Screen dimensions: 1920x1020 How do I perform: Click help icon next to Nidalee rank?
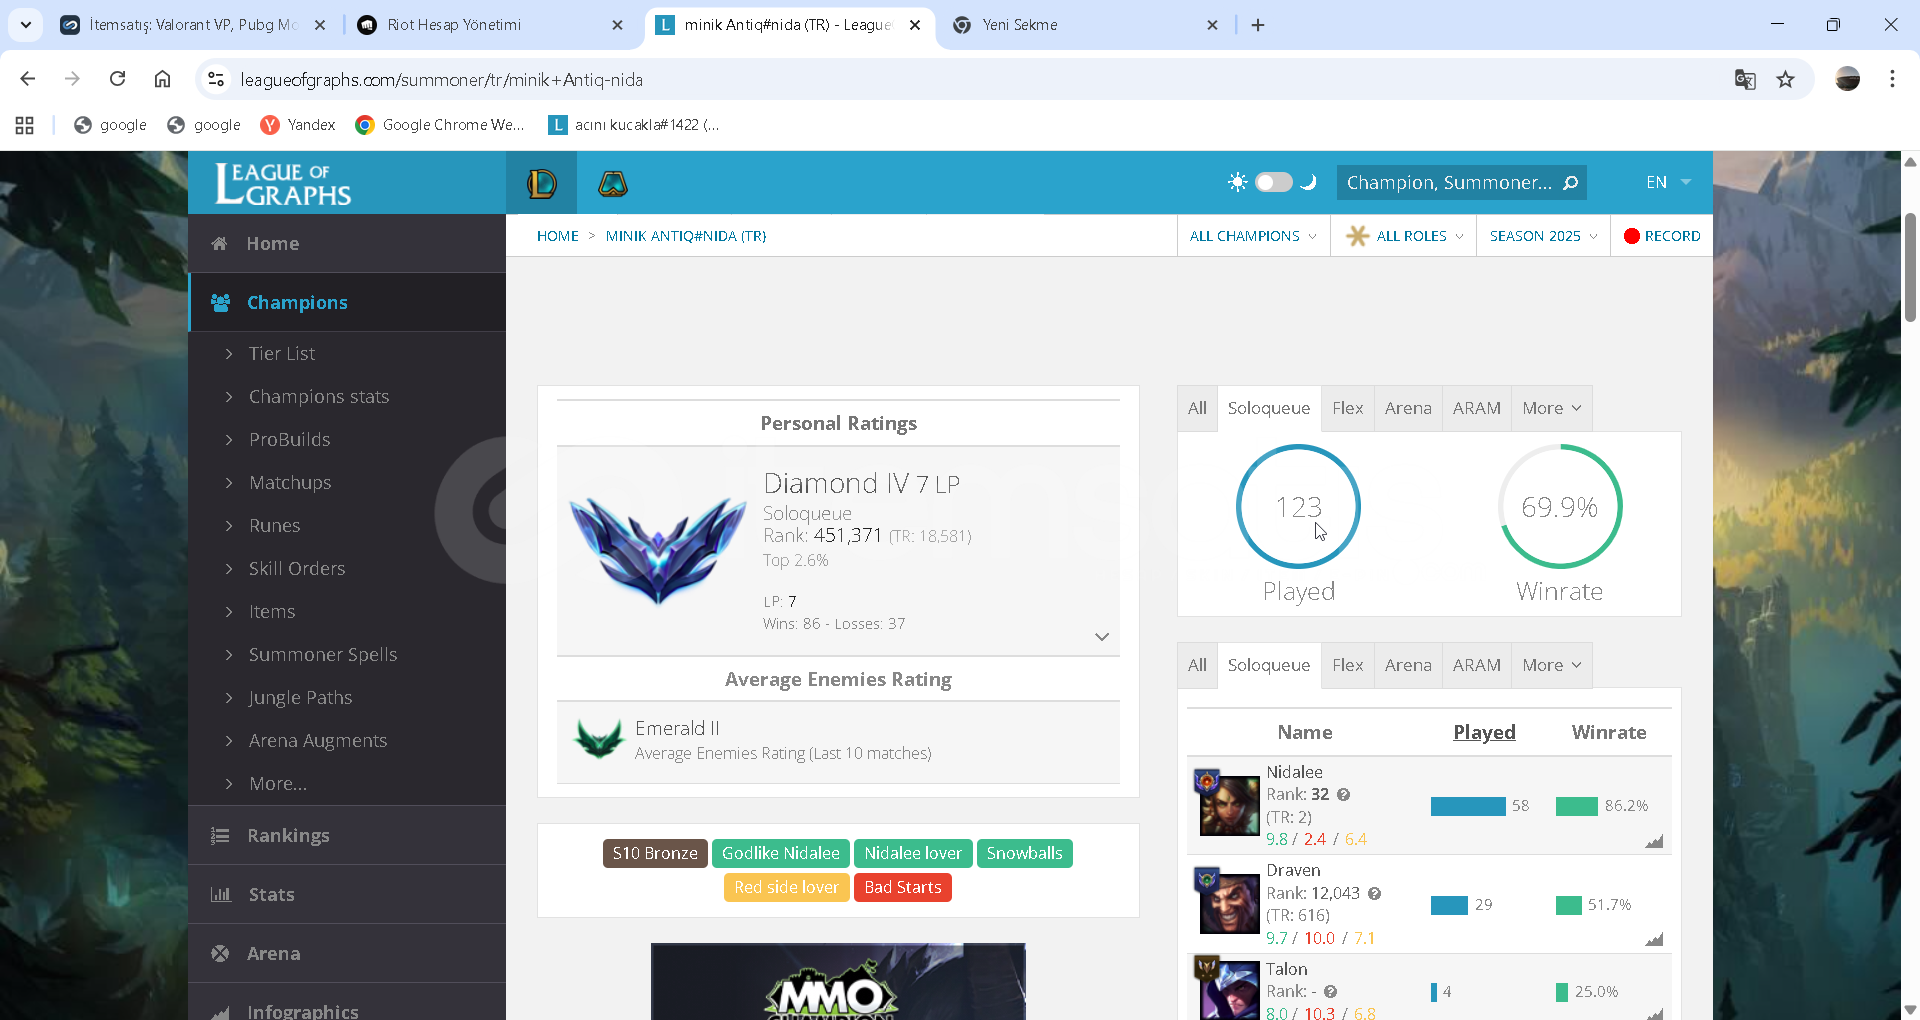click(x=1344, y=795)
